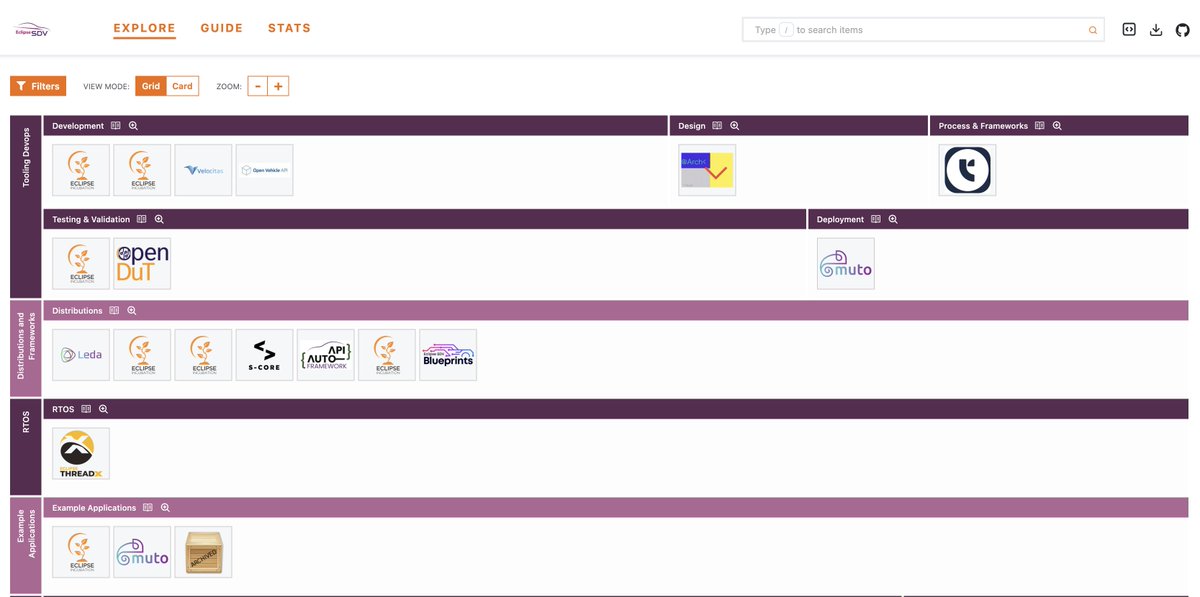The width and height of the screenshot is (1200, 597).
Task: Open the Eclipse SDV Blueprints item
Action: (x=448, y=355)
